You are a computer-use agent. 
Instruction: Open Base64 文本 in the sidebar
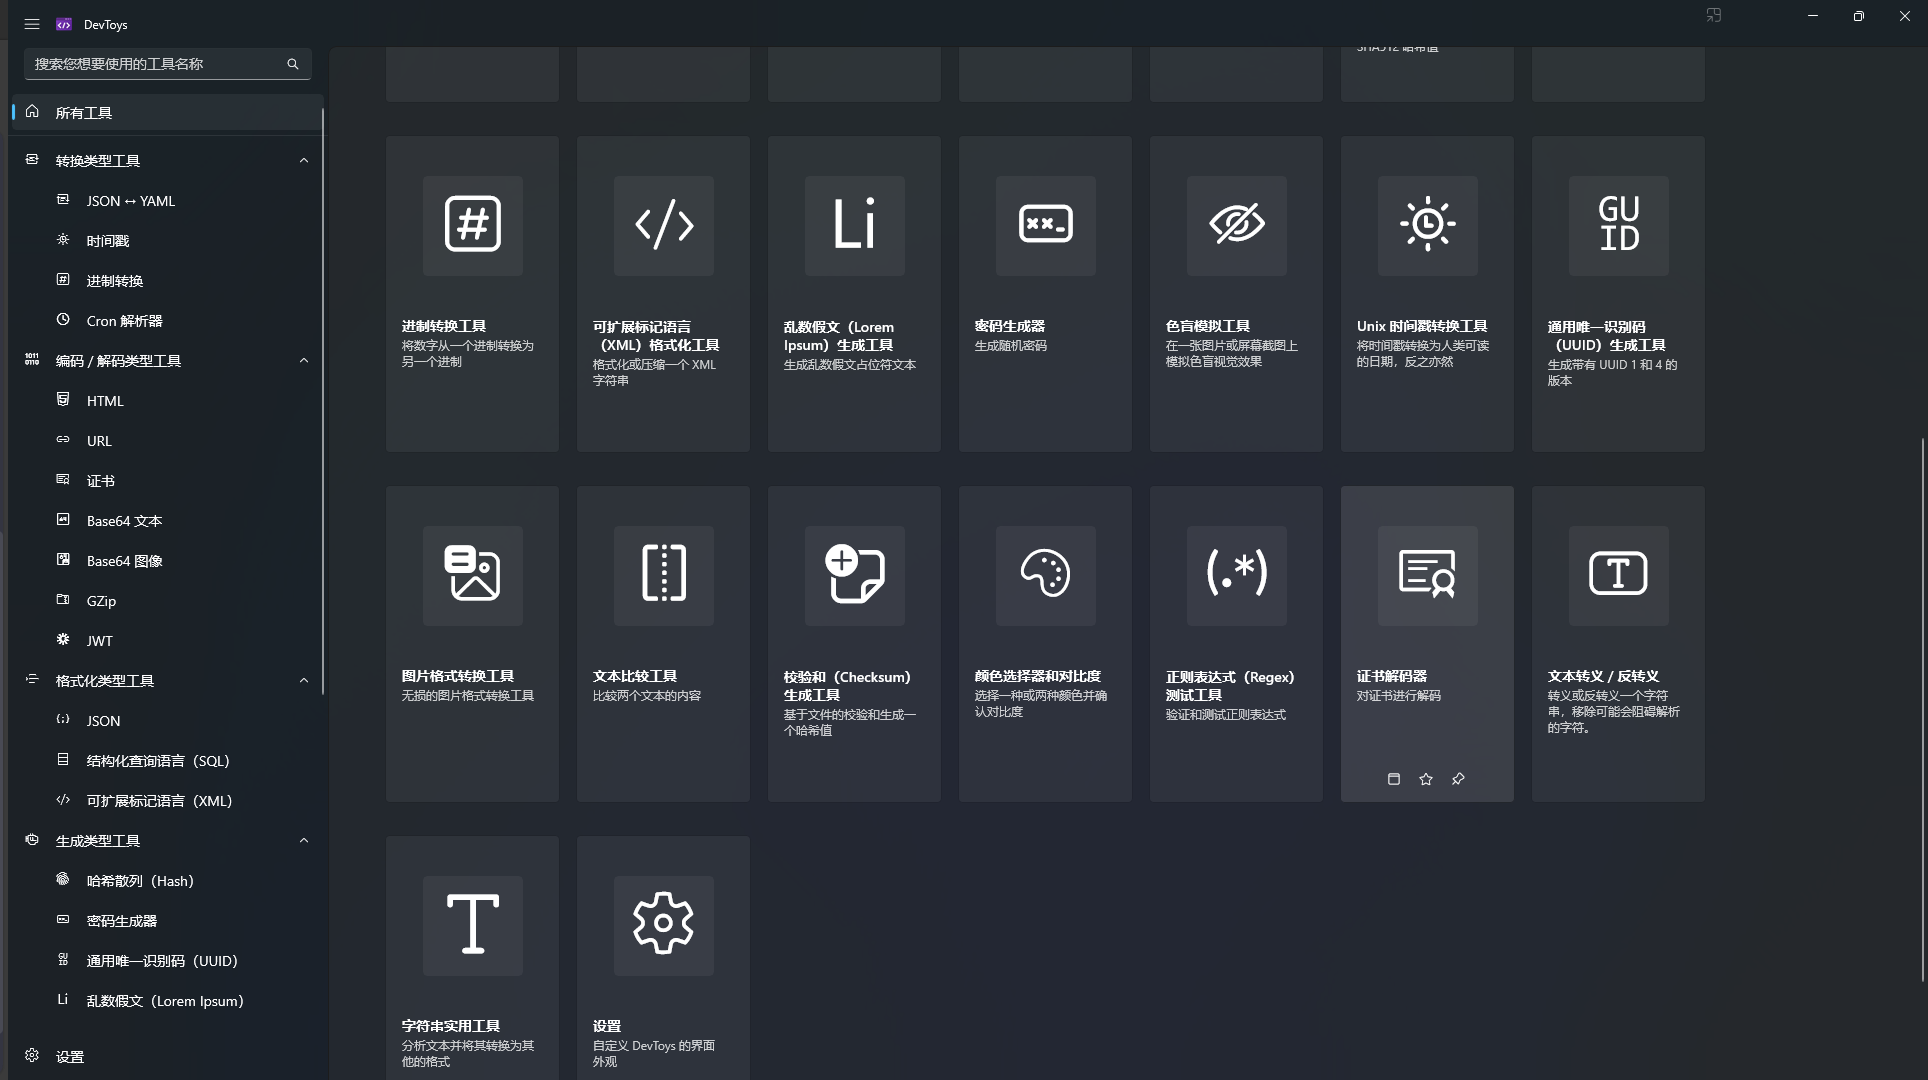pyautogui.click(x=167, y=521)
